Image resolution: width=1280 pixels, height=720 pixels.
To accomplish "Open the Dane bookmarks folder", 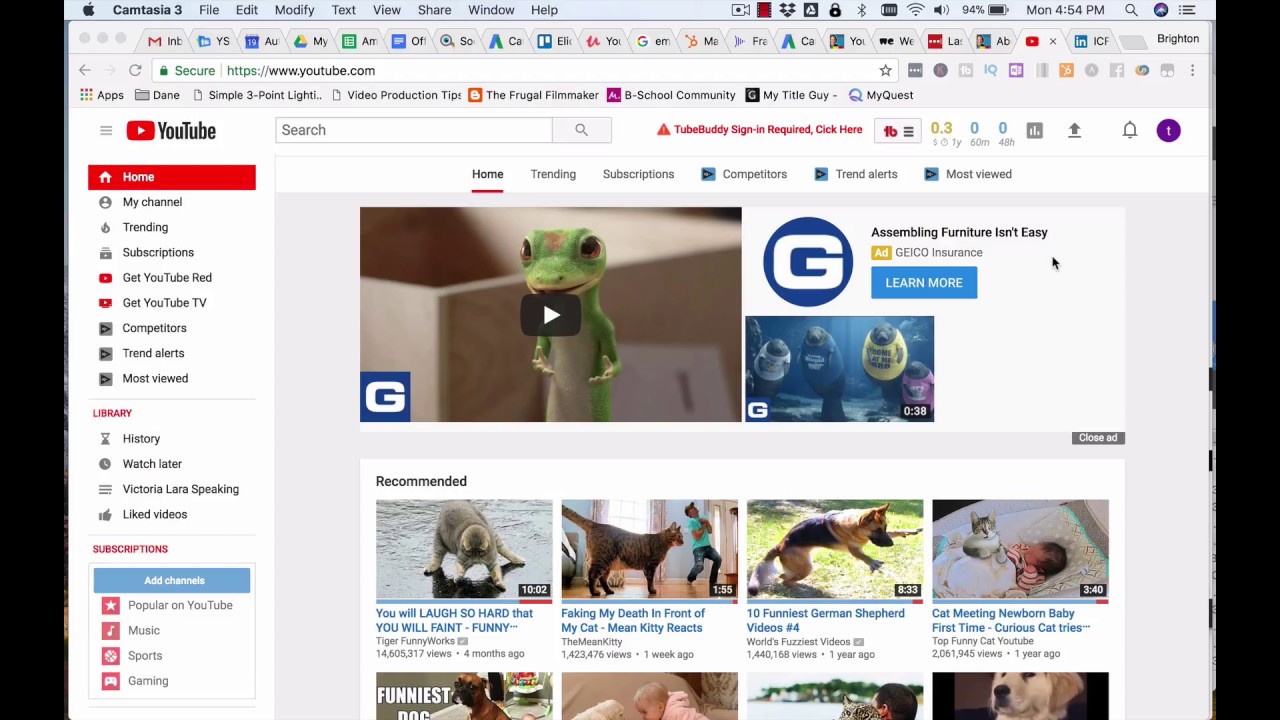I will [158, 95].
